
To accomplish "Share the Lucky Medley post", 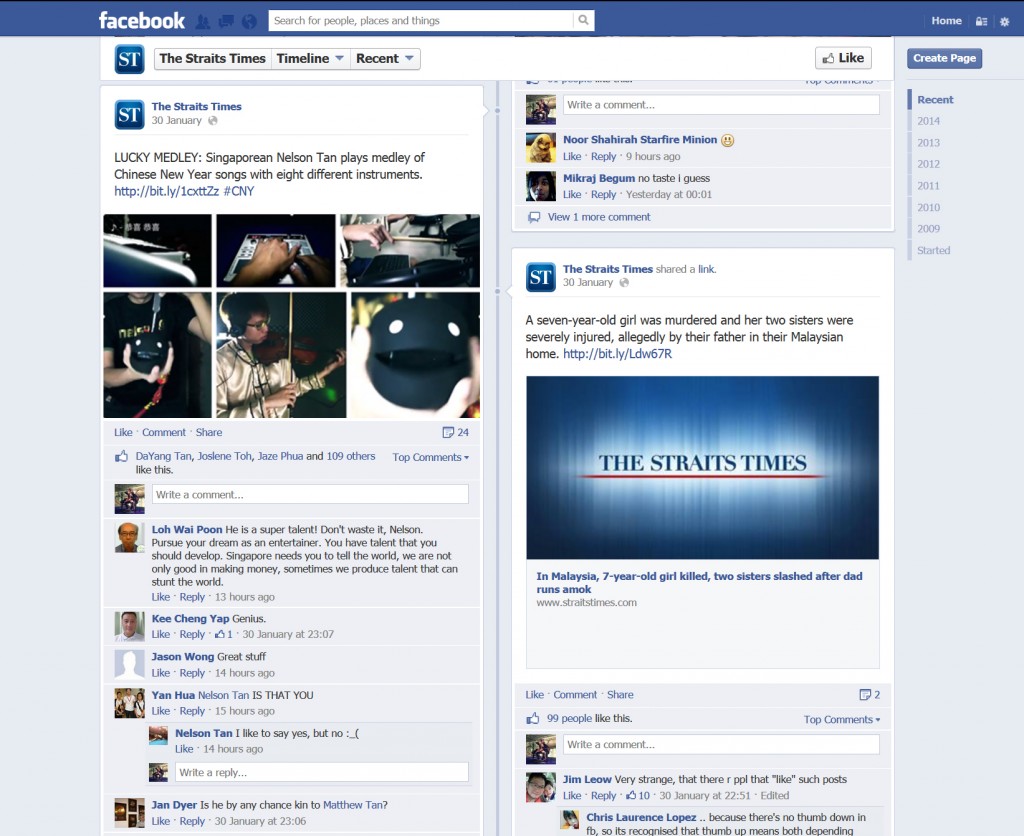I will 209,432.
